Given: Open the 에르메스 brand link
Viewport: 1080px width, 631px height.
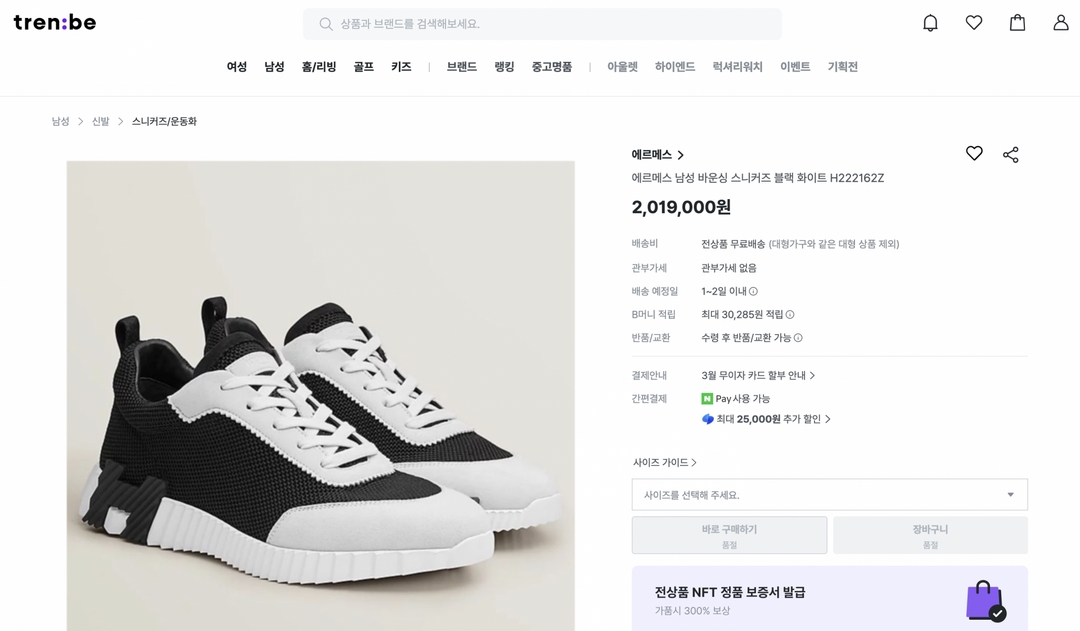Looking at the screenshot, I should click(657, 155).
